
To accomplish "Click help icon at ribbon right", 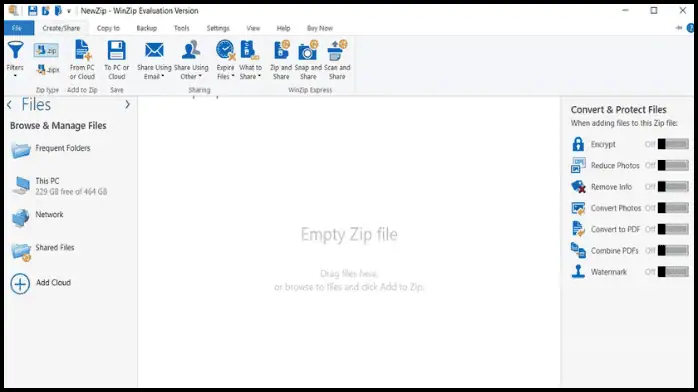I will click(691, 28).
